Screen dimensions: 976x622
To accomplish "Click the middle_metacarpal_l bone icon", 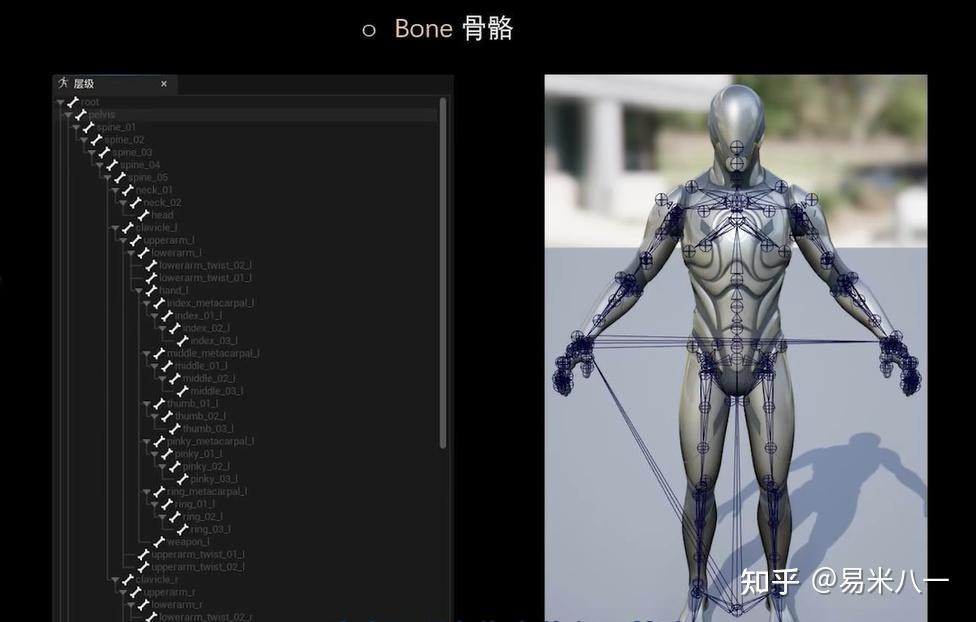I will [158, 352].
